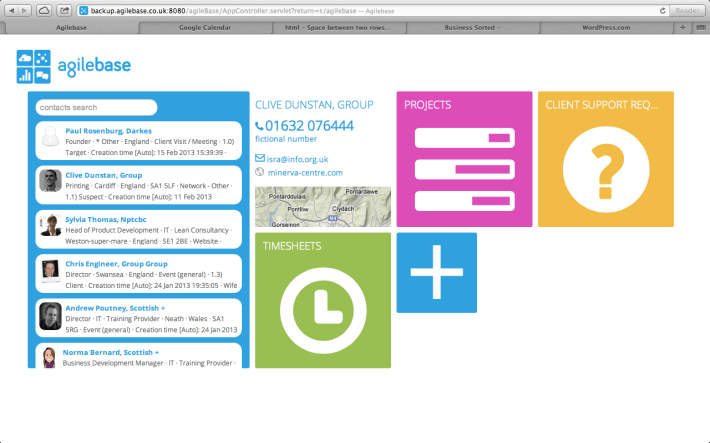Click the globe website icon
Image resolution: width=710 pixels, height=443 pixels.
click(x=259, y=172)
